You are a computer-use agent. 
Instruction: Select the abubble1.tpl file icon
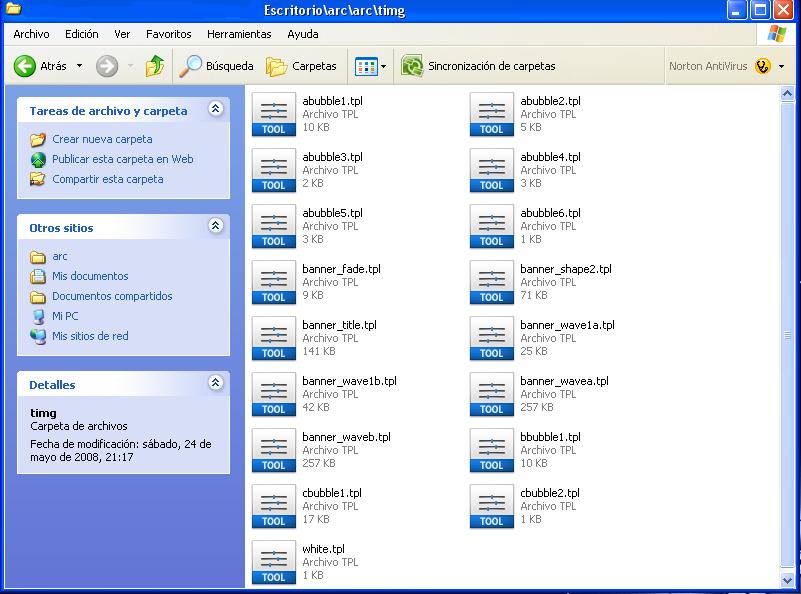pos(273,114)
